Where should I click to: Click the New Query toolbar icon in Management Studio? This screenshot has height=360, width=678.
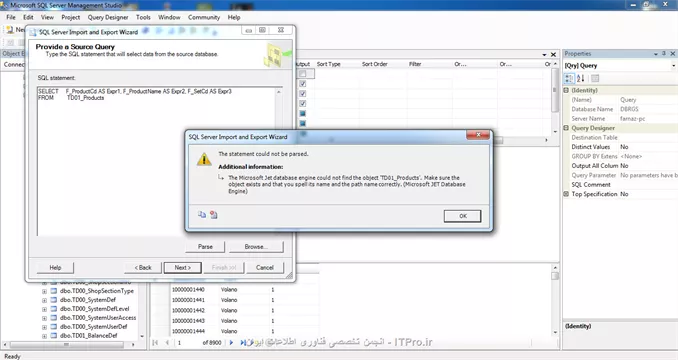pyautogui.click(x=10, y=29)
